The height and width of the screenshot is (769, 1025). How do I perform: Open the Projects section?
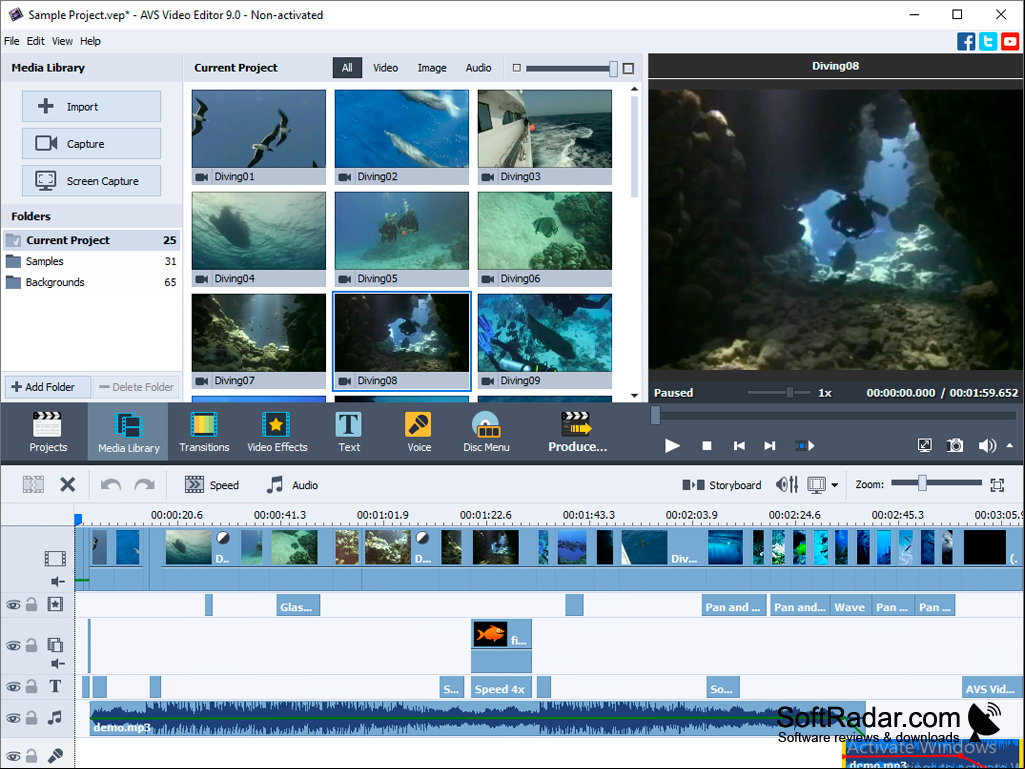tap(48, 432)
